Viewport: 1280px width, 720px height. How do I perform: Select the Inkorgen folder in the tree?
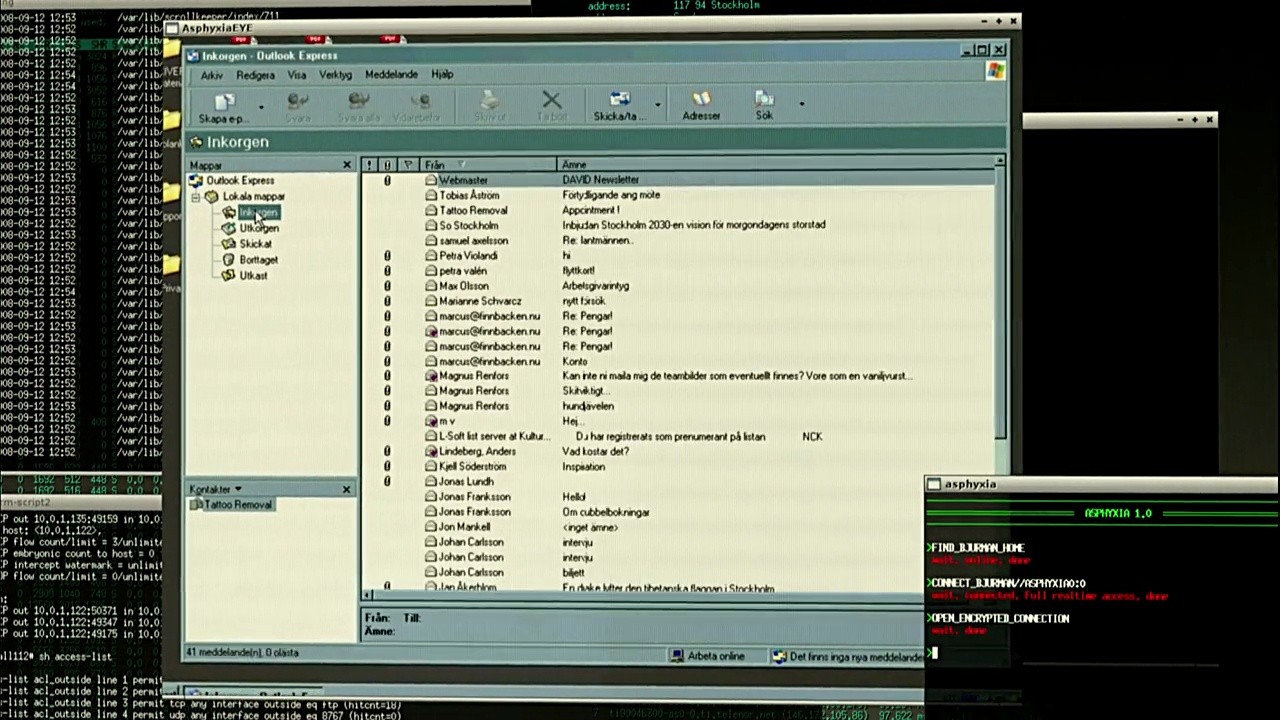[x=252, y=212]
